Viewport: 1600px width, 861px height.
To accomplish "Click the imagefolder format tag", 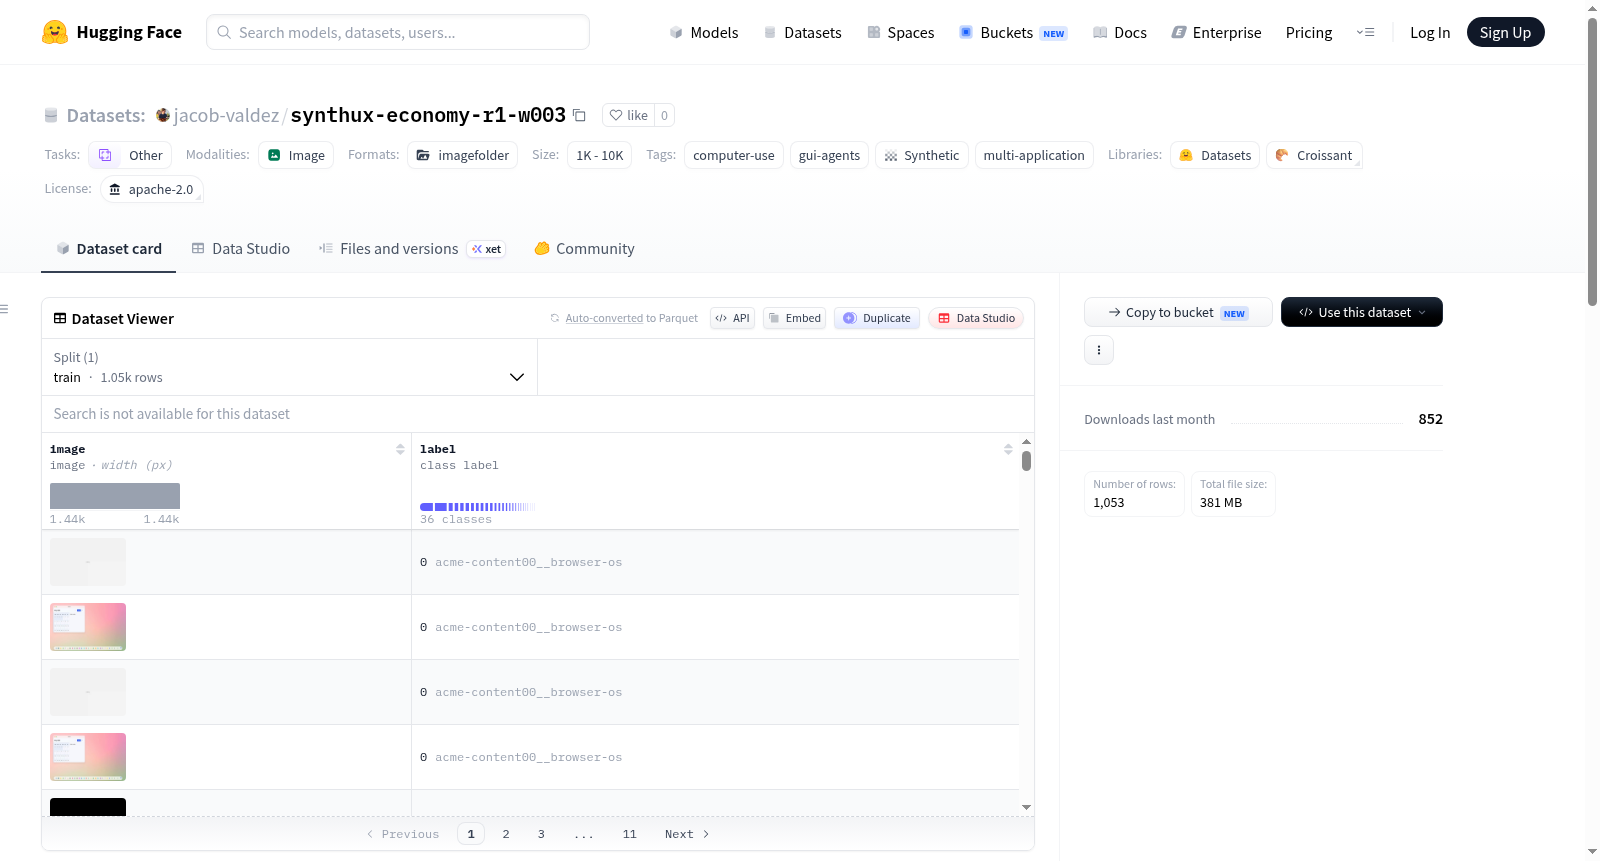I will click(462, 155).
